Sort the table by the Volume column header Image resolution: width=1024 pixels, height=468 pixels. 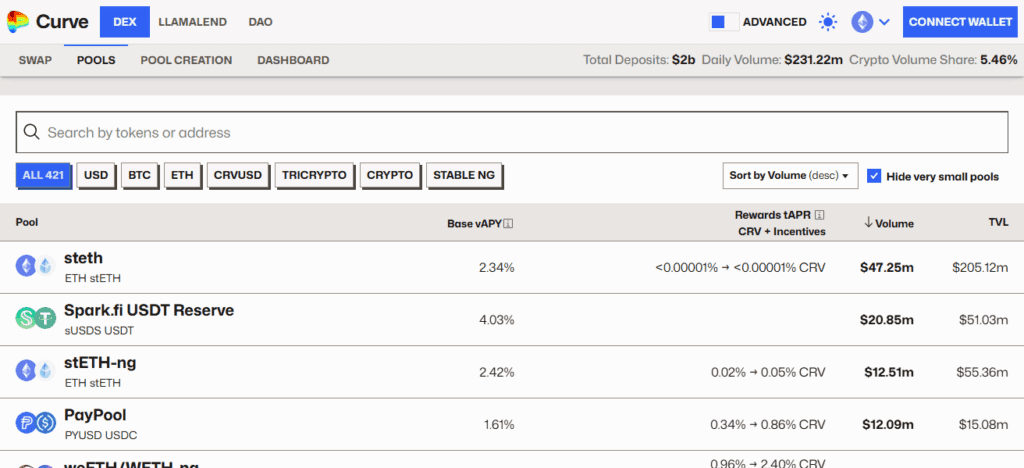888,223
